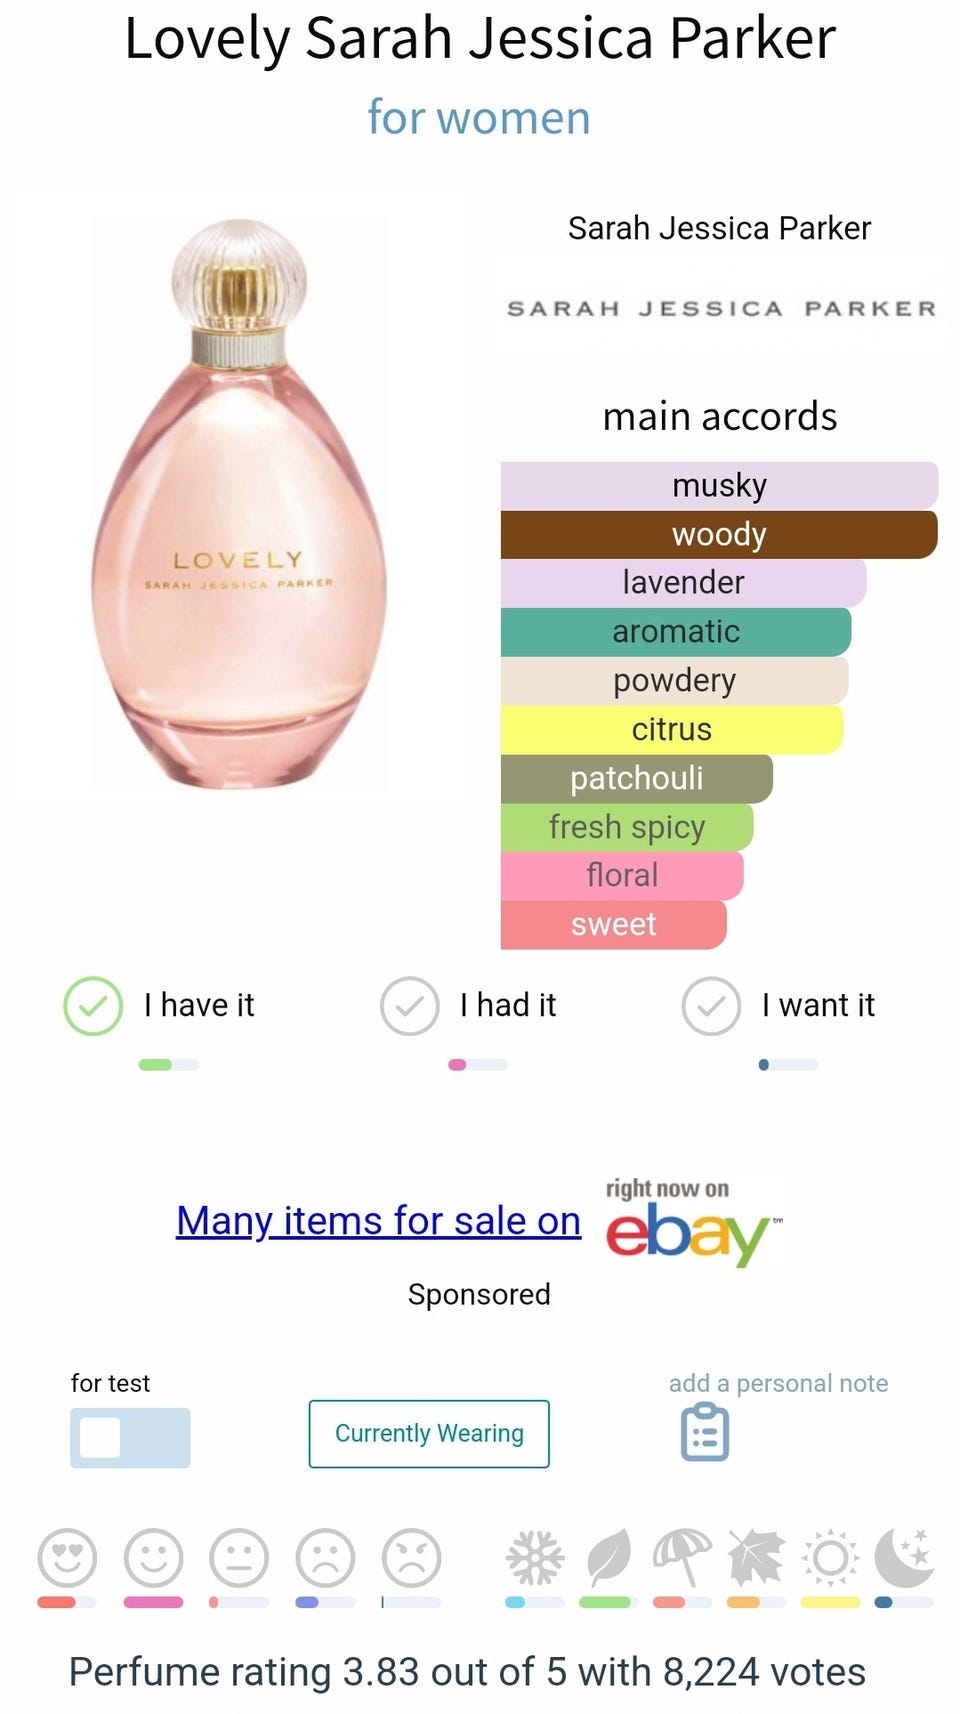Vote night with the moon and stars icon
Screen dimensions: 960x1714
point(904,1557)
